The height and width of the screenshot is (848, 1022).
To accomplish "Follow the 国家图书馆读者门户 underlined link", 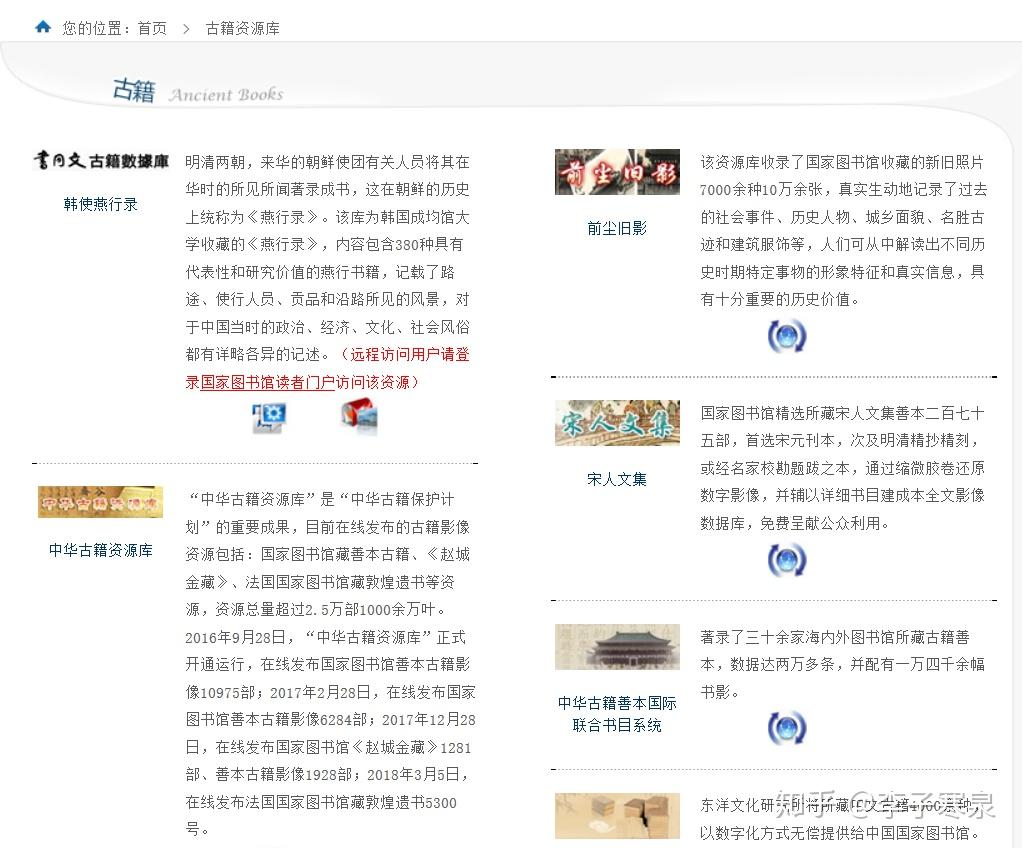I will pyautogui.click(x=267, y=382).
